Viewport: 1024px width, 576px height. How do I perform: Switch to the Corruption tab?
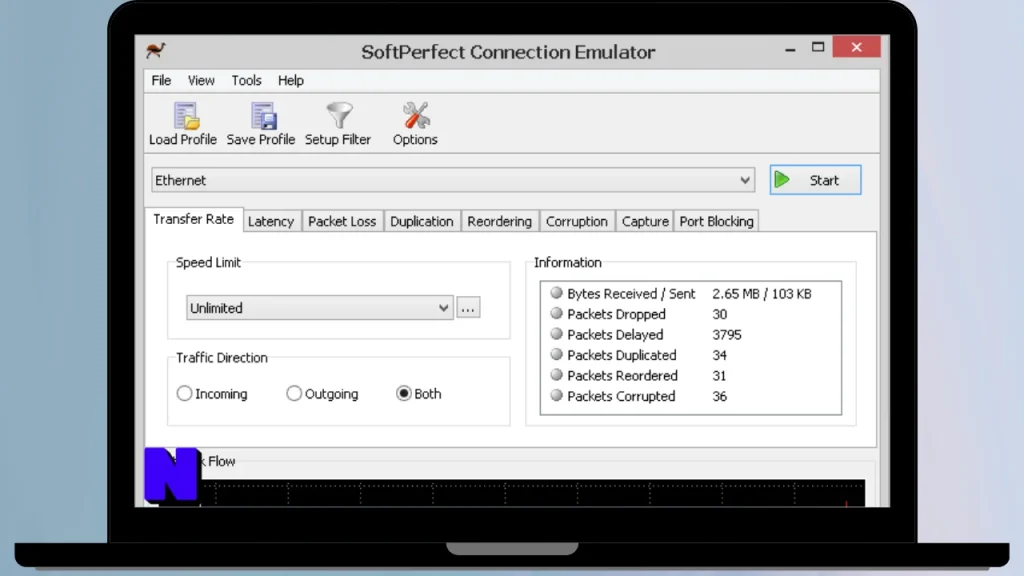[577, 221]
